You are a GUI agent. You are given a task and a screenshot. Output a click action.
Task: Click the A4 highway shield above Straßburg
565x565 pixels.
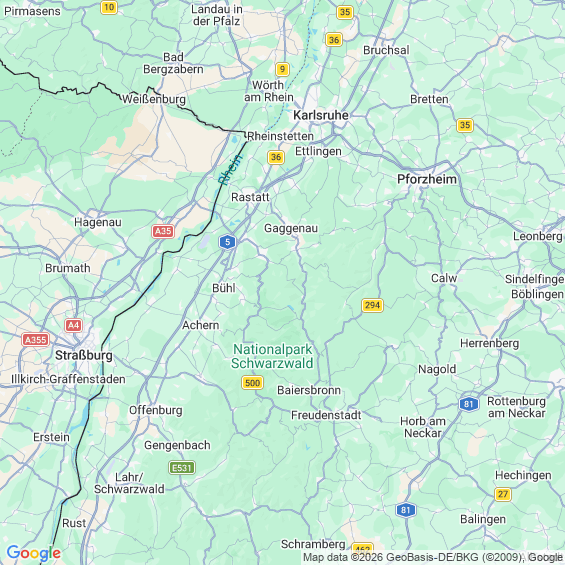pos(74,325)
